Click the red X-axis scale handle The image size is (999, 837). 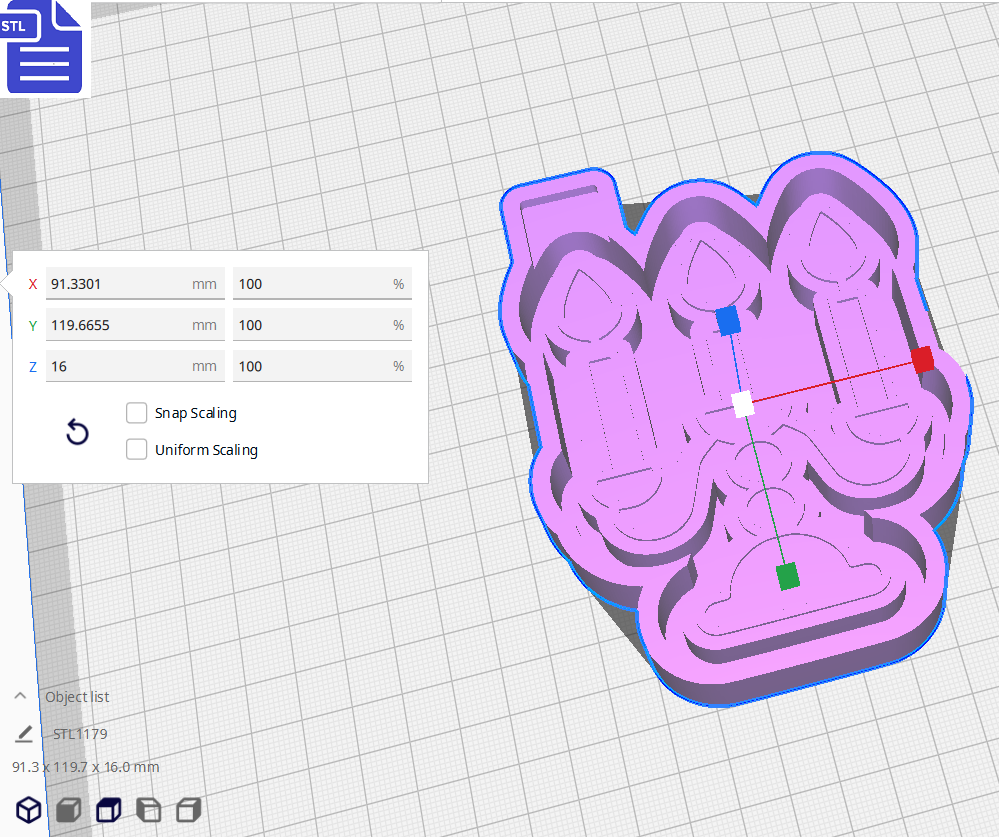[923, 361]
